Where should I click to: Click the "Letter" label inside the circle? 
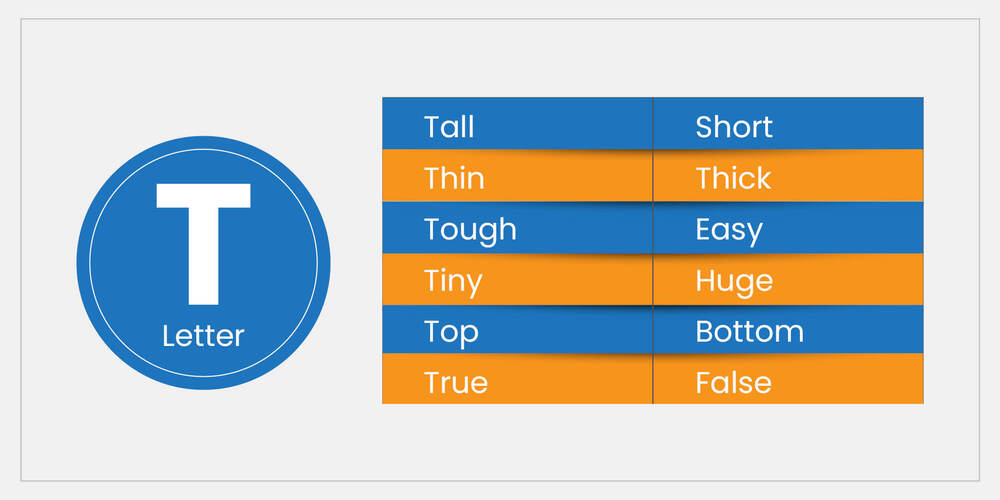pos(203,336)
